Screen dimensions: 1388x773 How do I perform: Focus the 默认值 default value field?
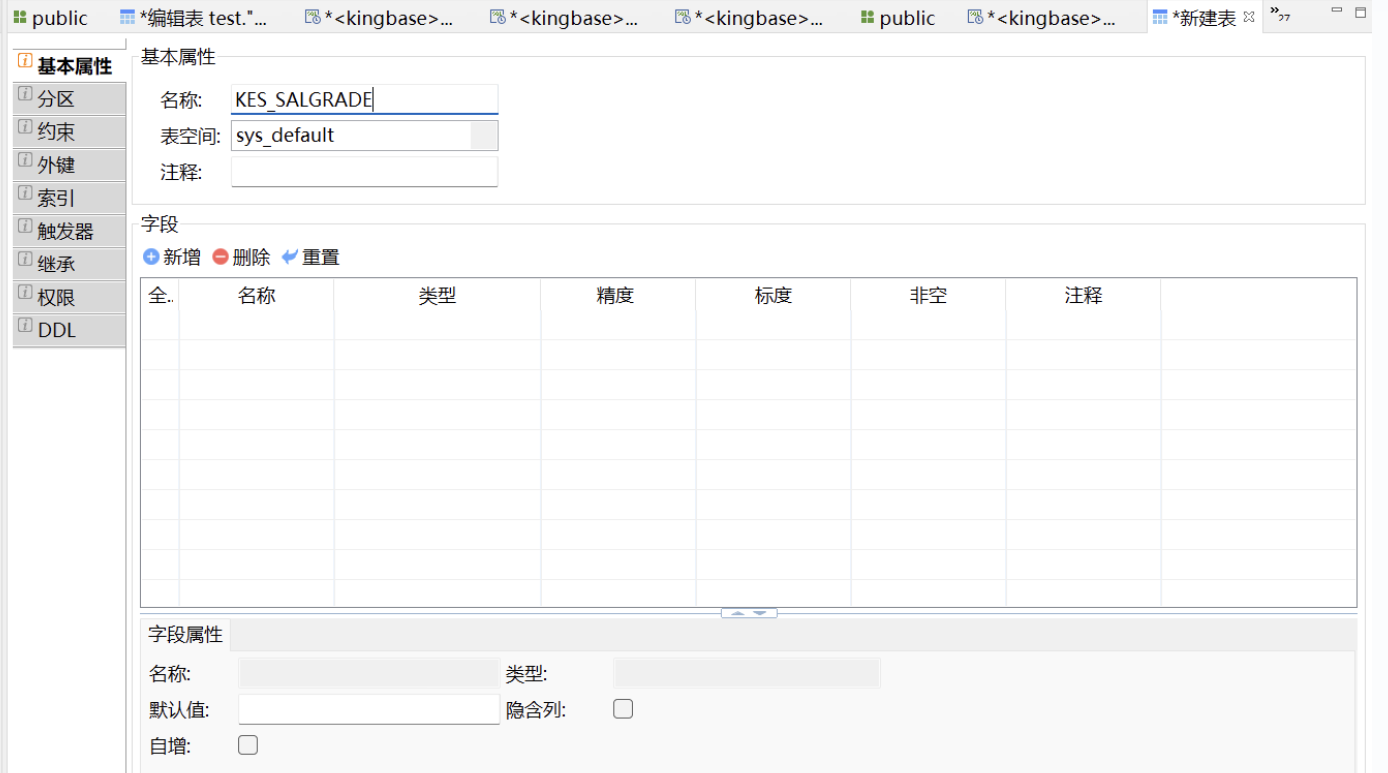click(x=369, y=709)
